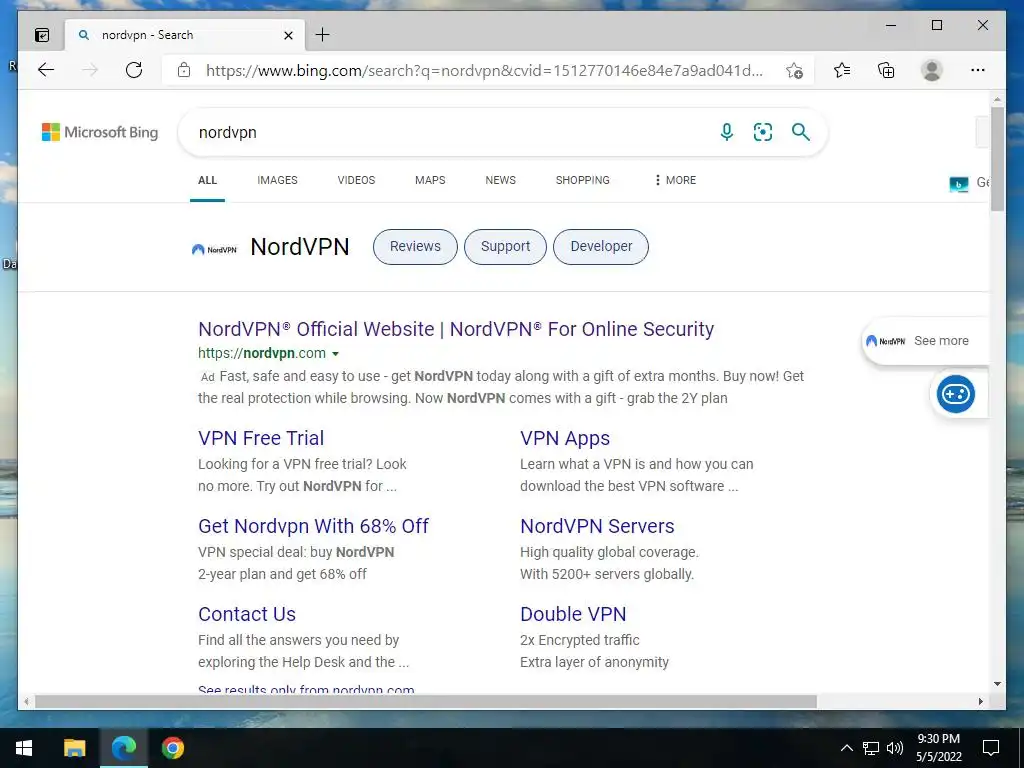Screen dimensions: 1024x768
Task: Click the vertical scrollbar down arrow
Action: click(x=997, y=684)
